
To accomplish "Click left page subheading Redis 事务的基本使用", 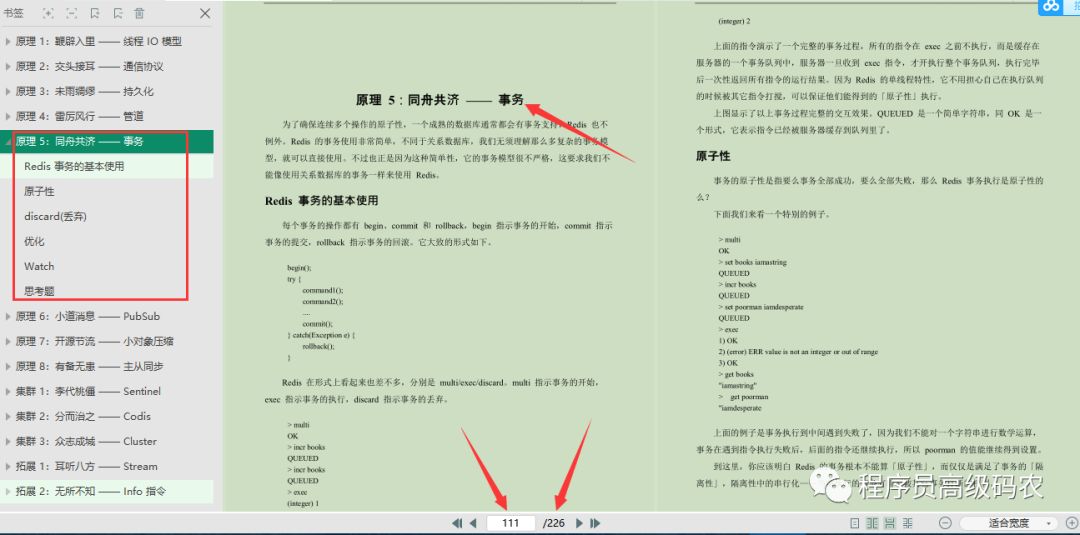I will click(x=322, y=201).
